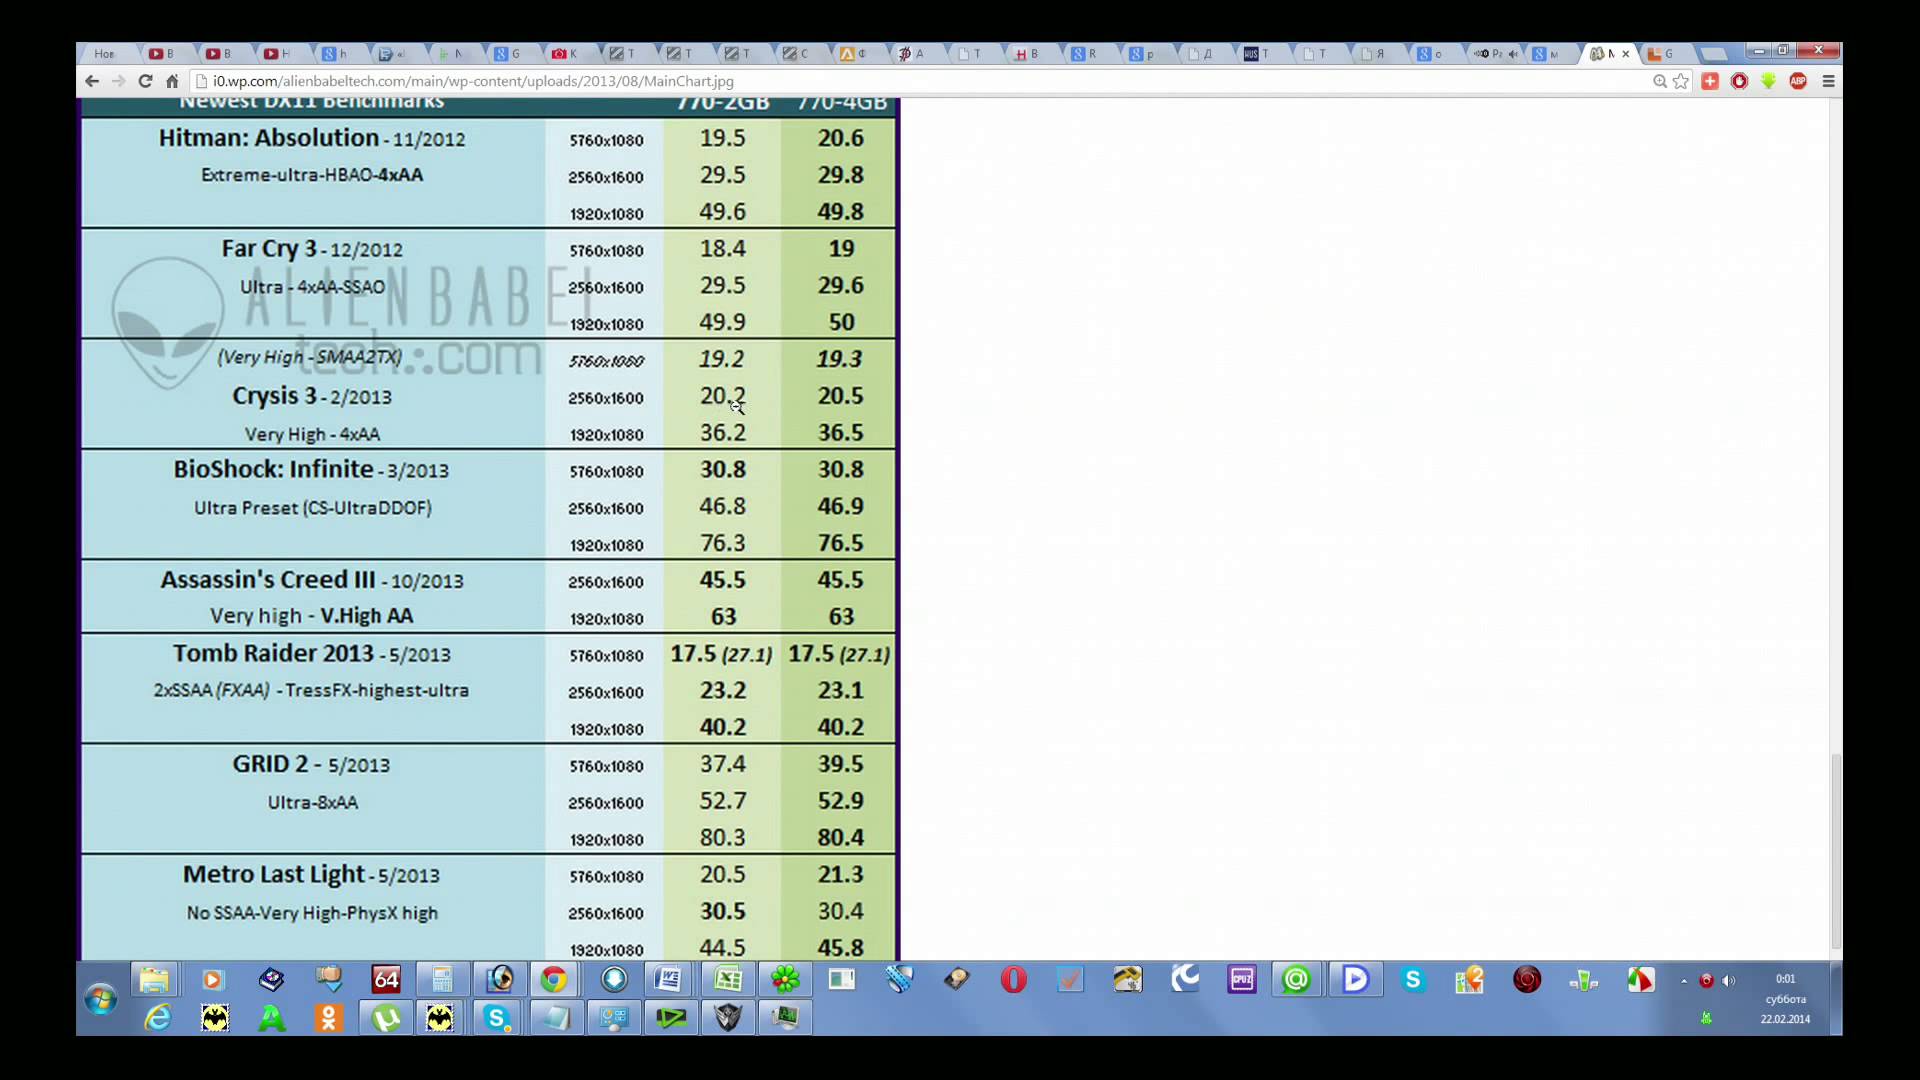Open the AdBlock Plus extension icon
The height and width of the screenshot is (1080, 1920).
point(1798,81)
